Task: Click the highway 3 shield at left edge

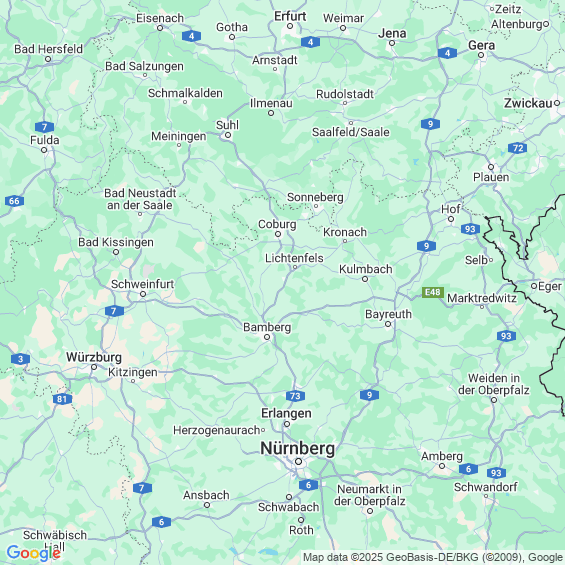Action: 21,359
